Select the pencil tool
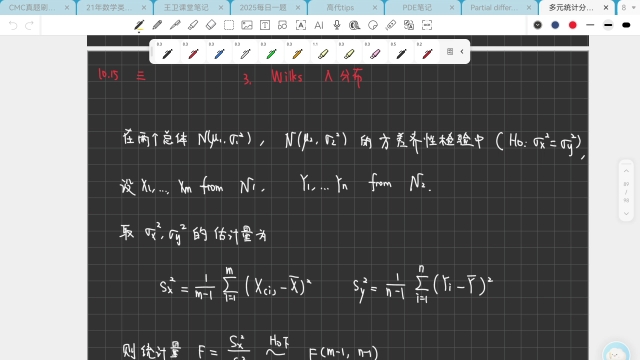The image size is (640, 360). [x=157, y=25]
